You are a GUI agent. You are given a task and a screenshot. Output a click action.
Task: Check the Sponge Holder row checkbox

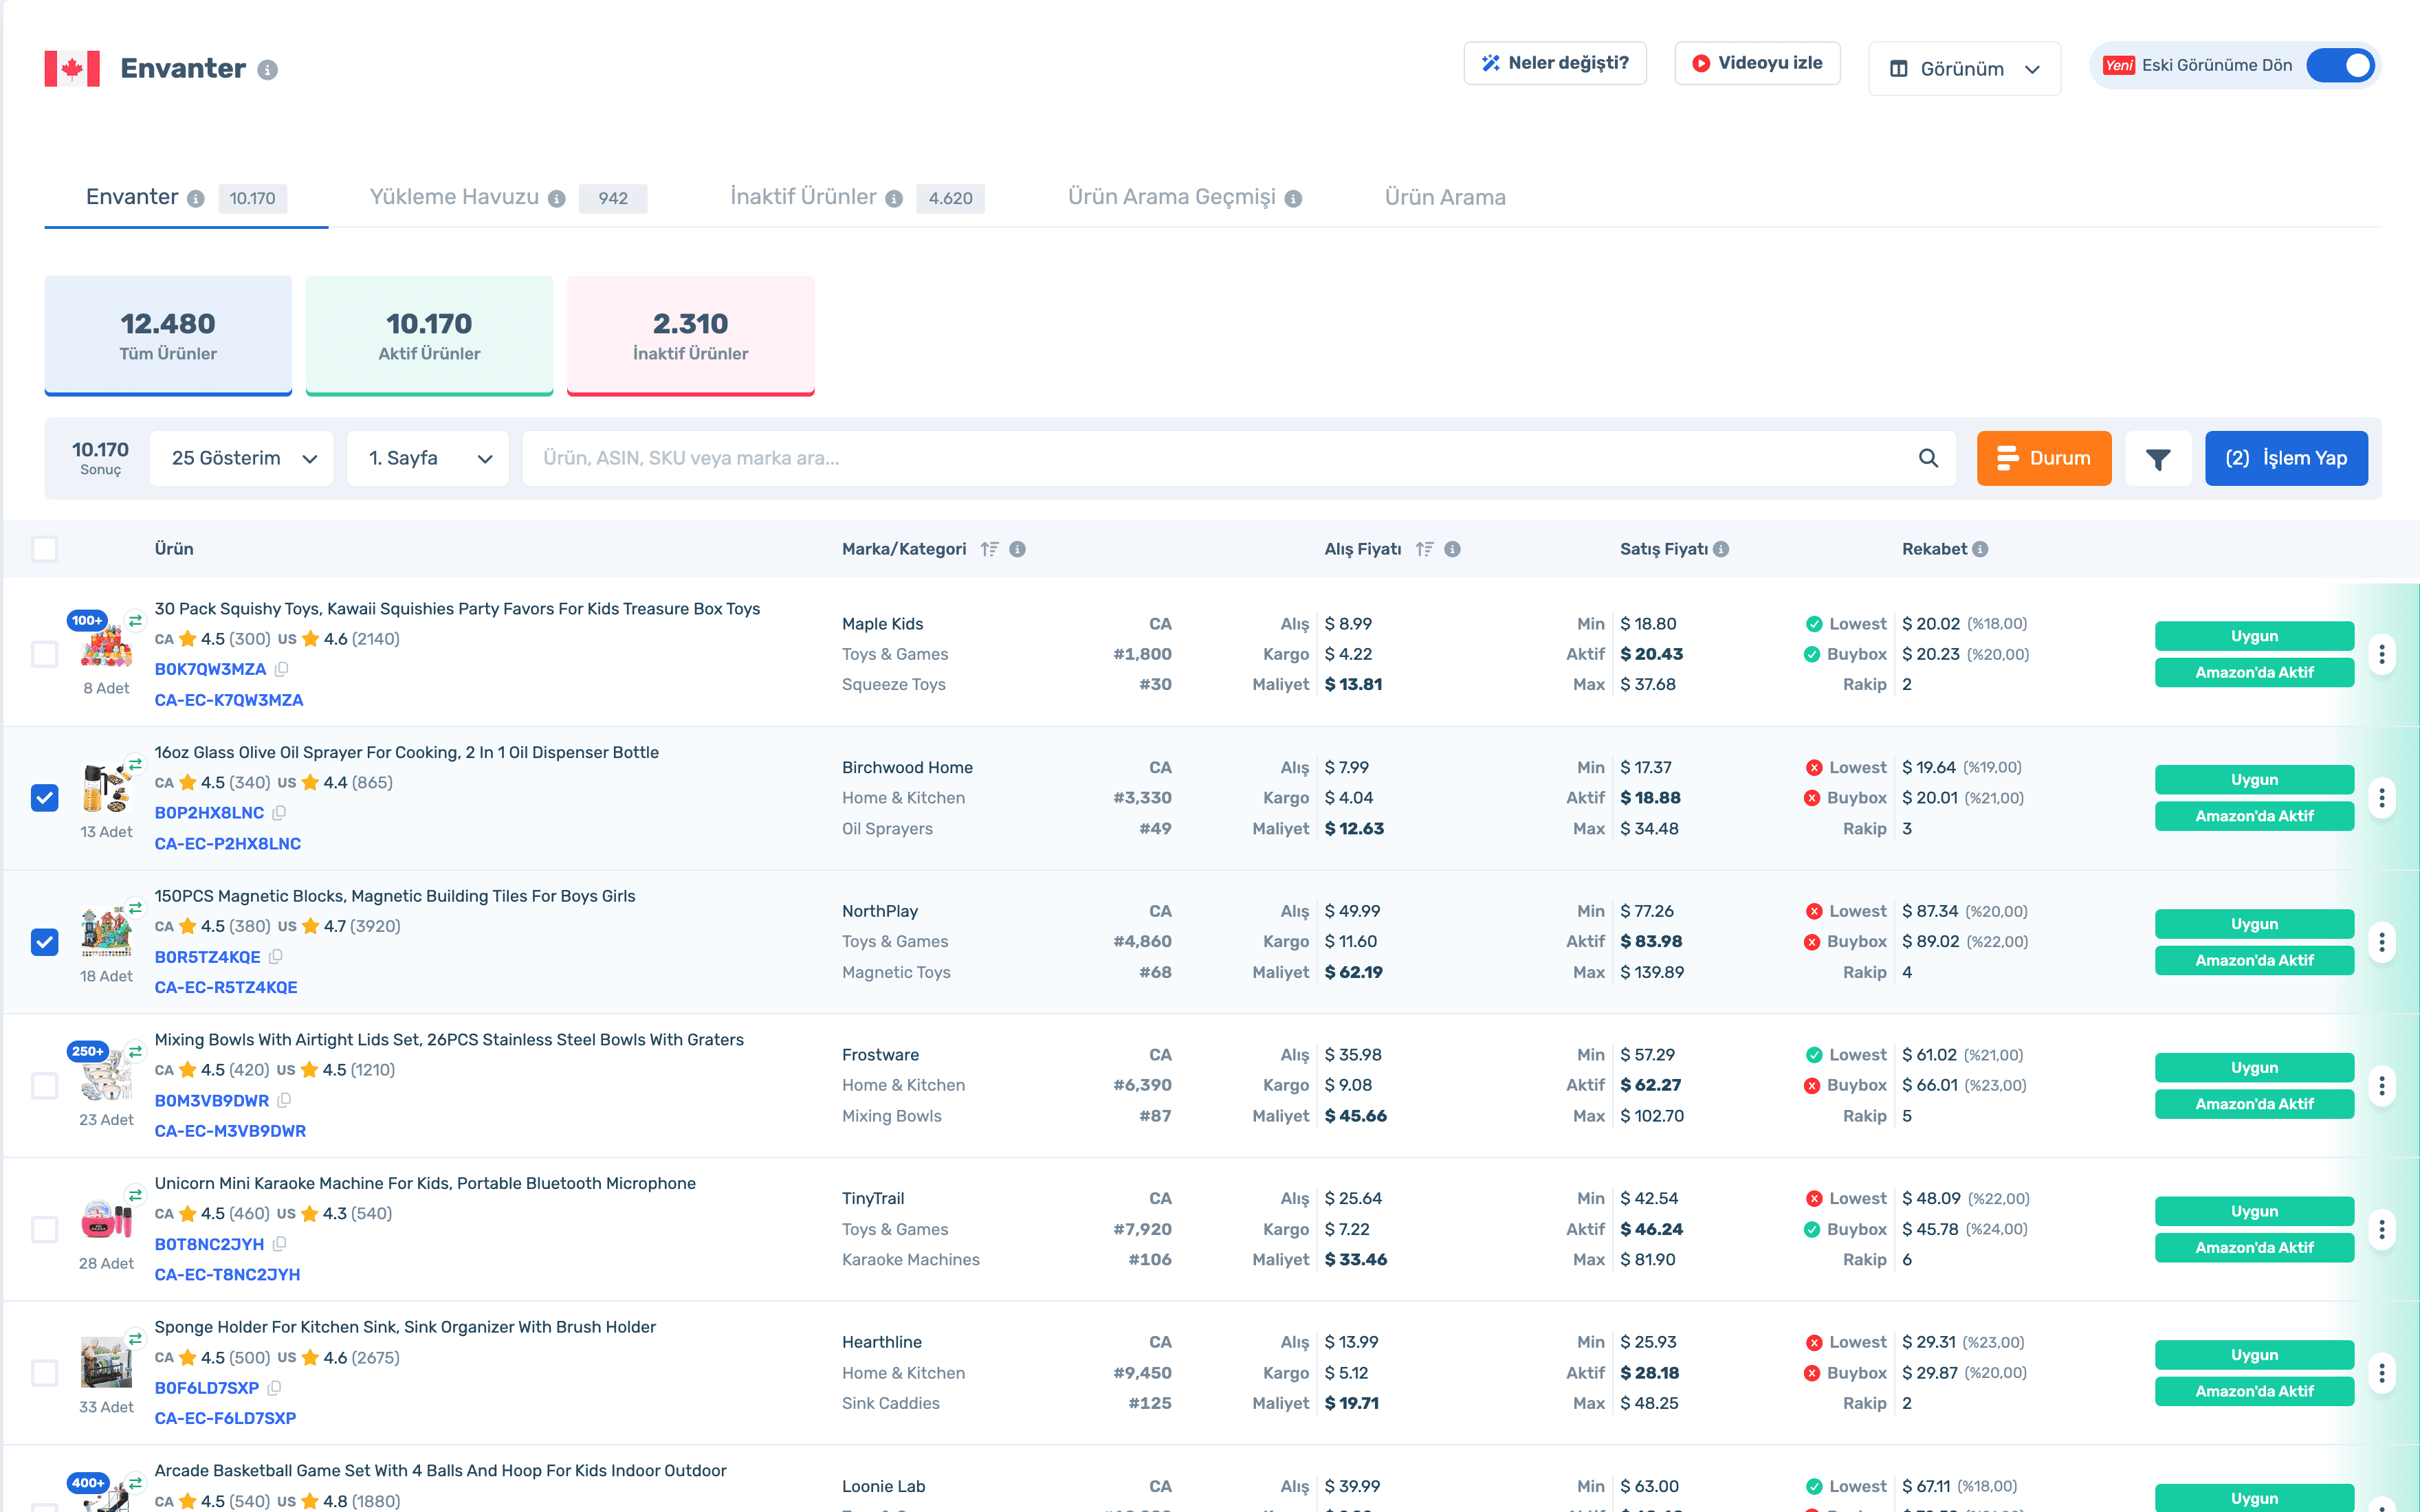click(x=45, y=1373)
